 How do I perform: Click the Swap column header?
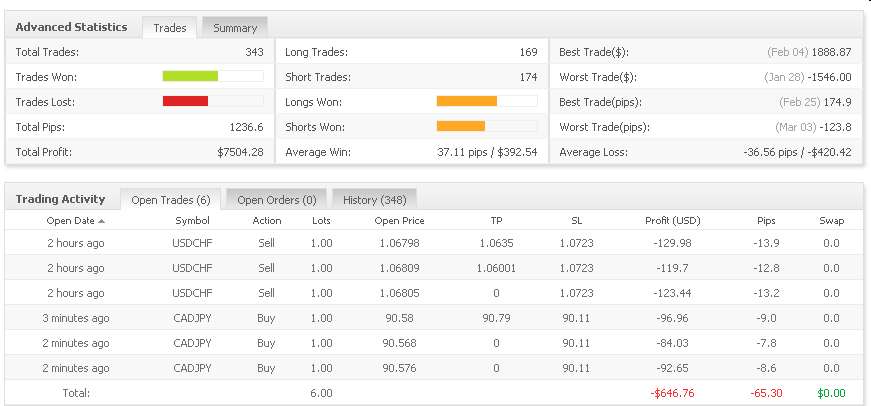click(x=831, y=221)
